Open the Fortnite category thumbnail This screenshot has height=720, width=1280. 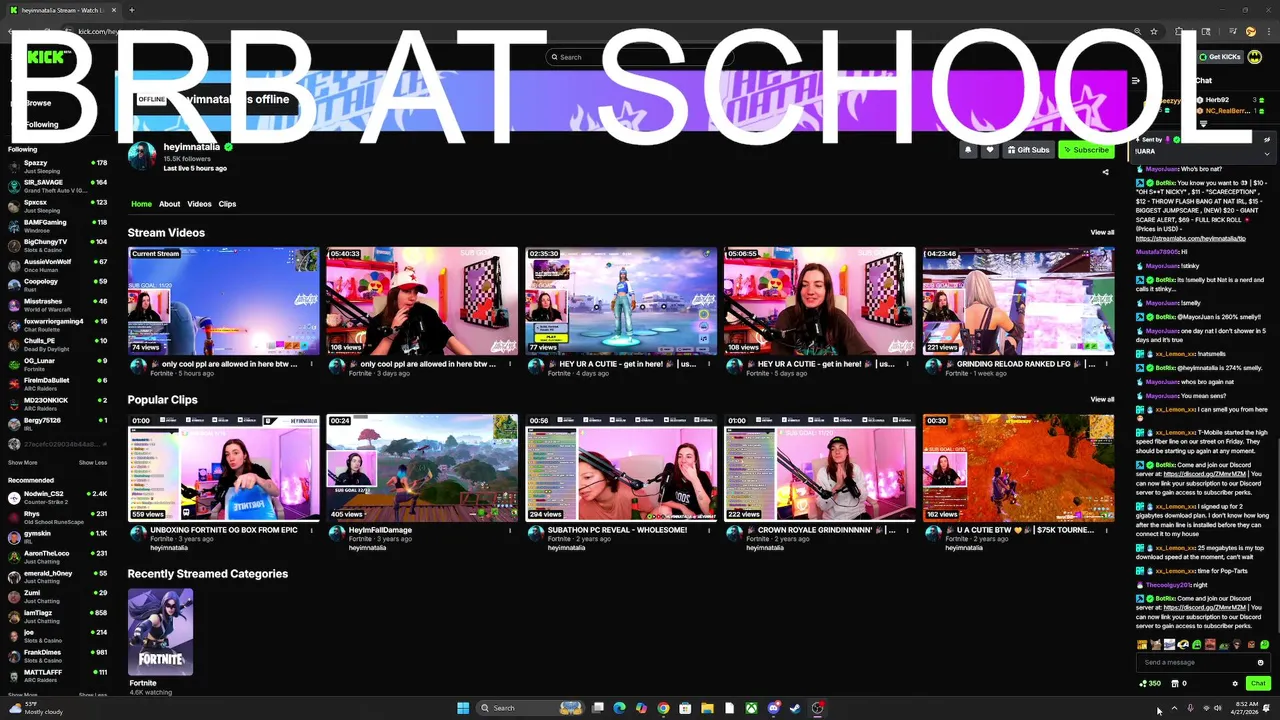[x=160, y=632]
